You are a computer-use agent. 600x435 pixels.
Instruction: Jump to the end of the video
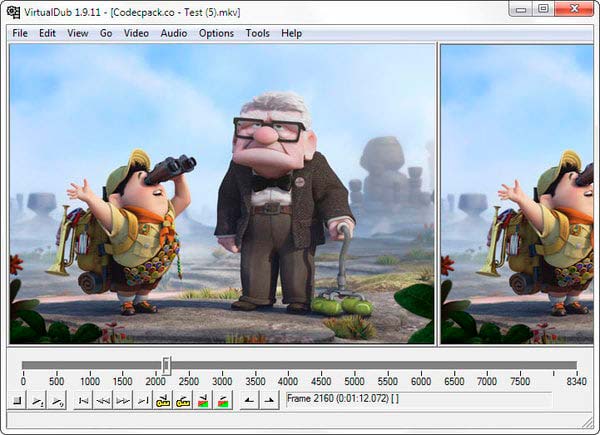(x=143, y=401)
